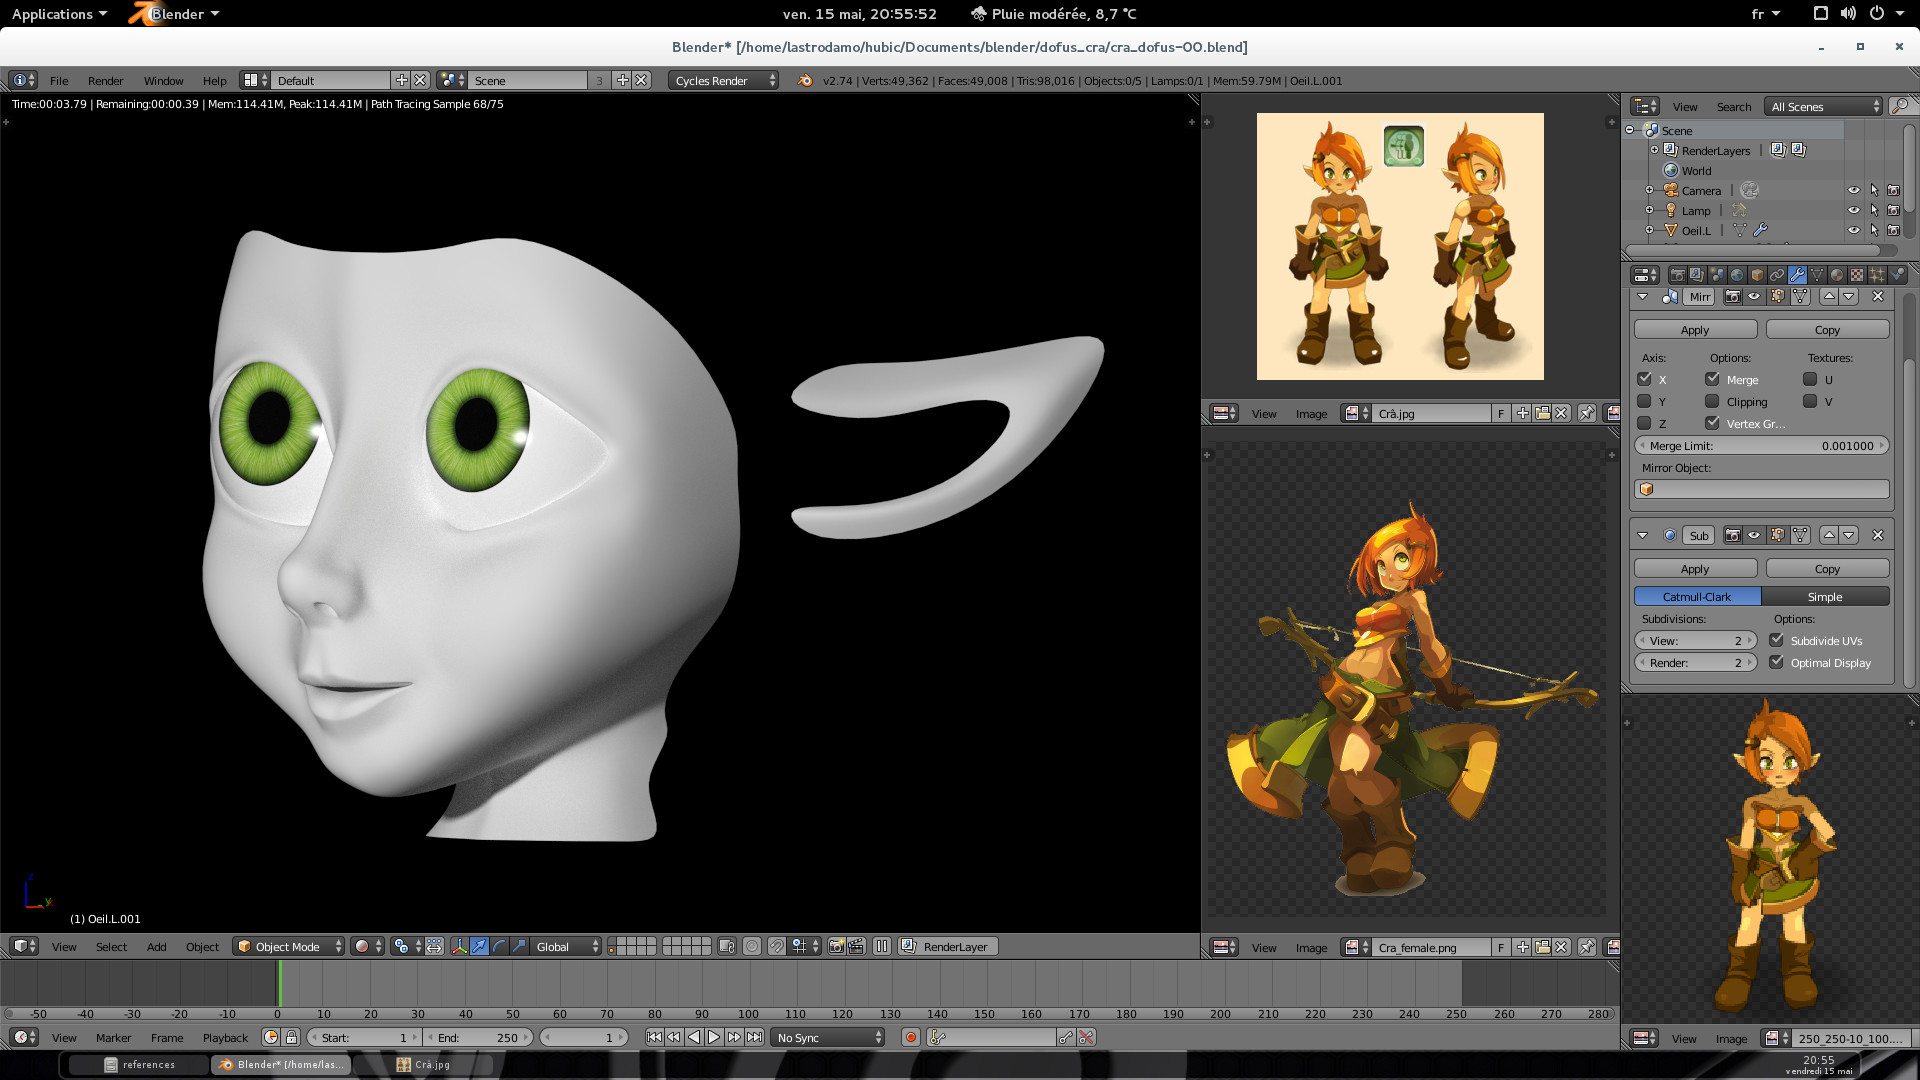Toggle Optimal Display checkbox
The image size is (1920, 1080).
pyautogui.click(x=1776, y=662)
